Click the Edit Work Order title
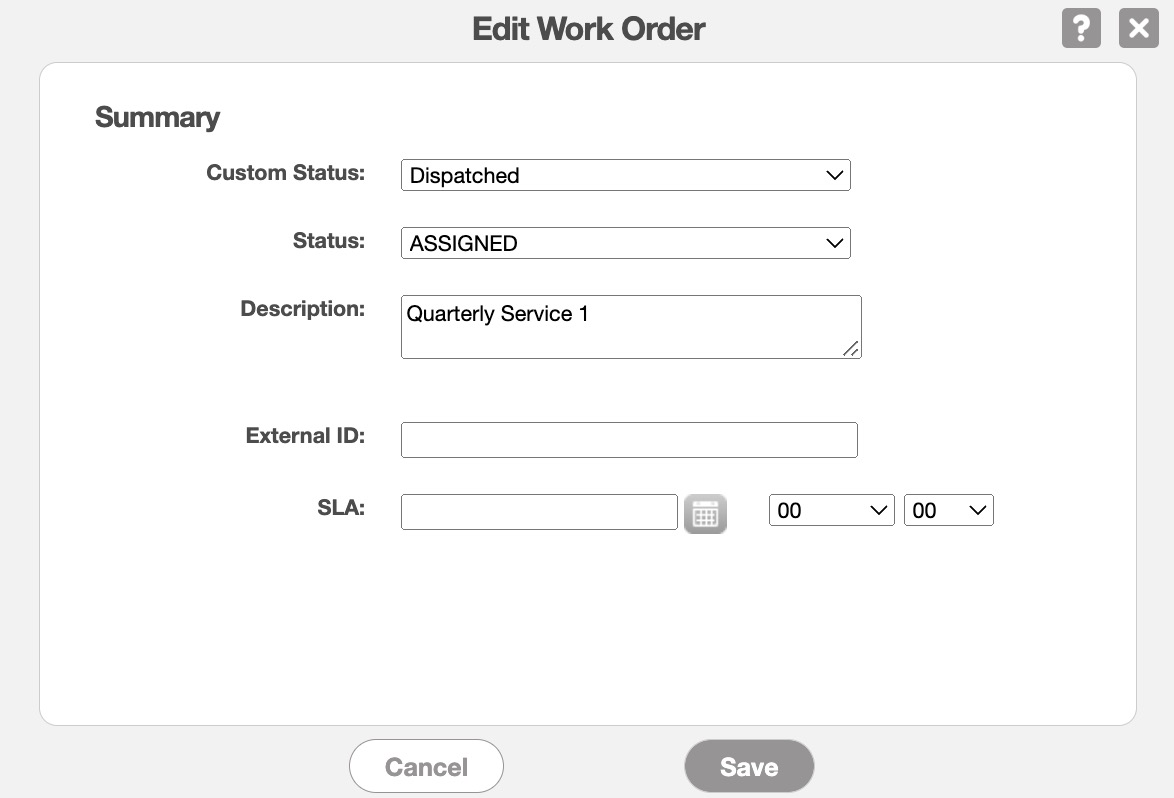This screenshot has width=1174, height=798. [x=588, y=29]
